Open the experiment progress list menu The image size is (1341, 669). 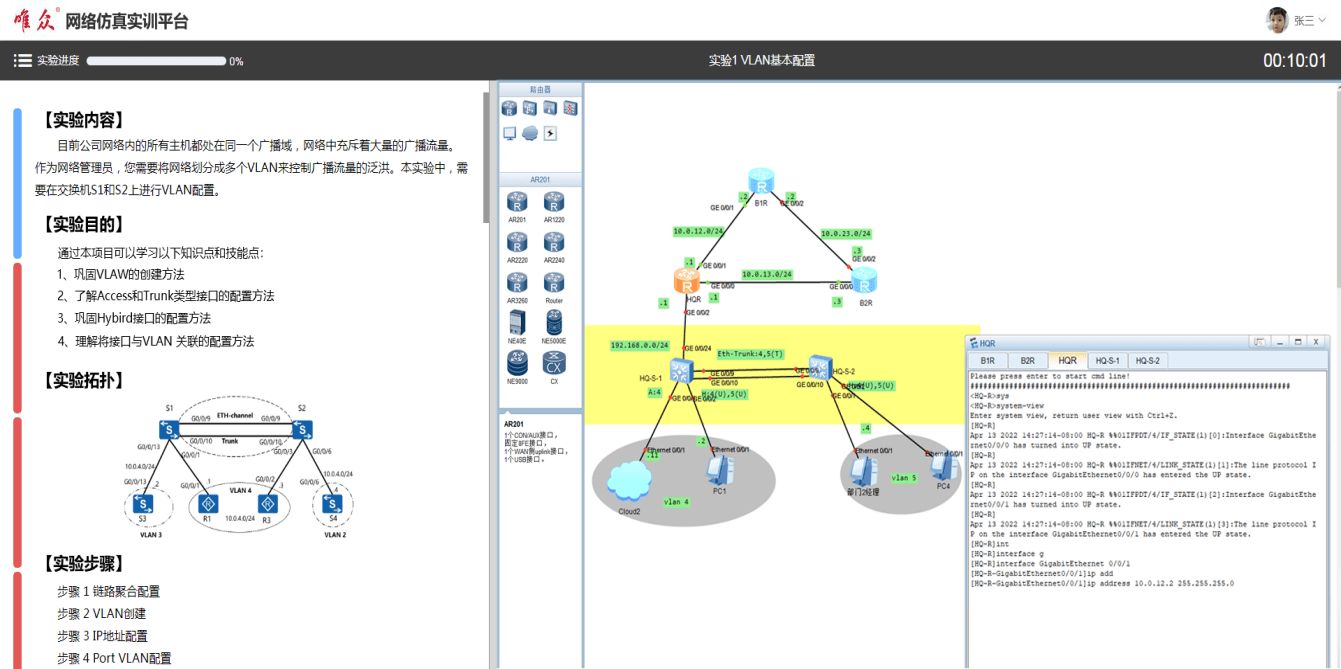pyautogui.click(x=23, y=61)
